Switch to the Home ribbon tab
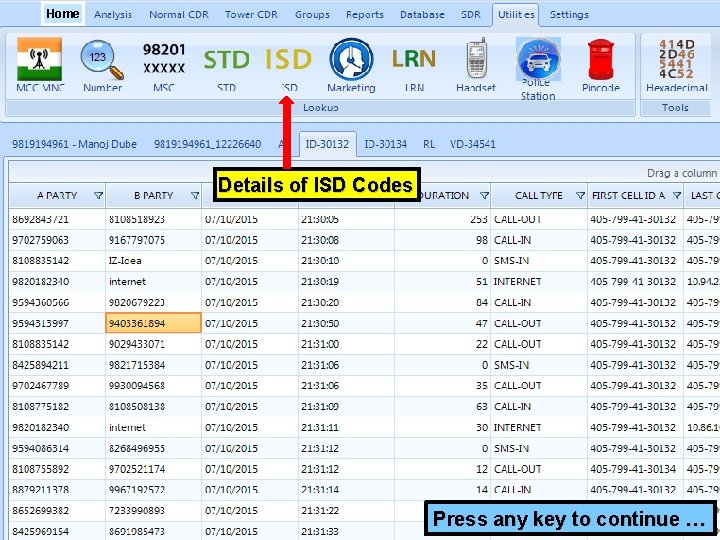This screenshot has height=540, width=720. tap(62, 14)
